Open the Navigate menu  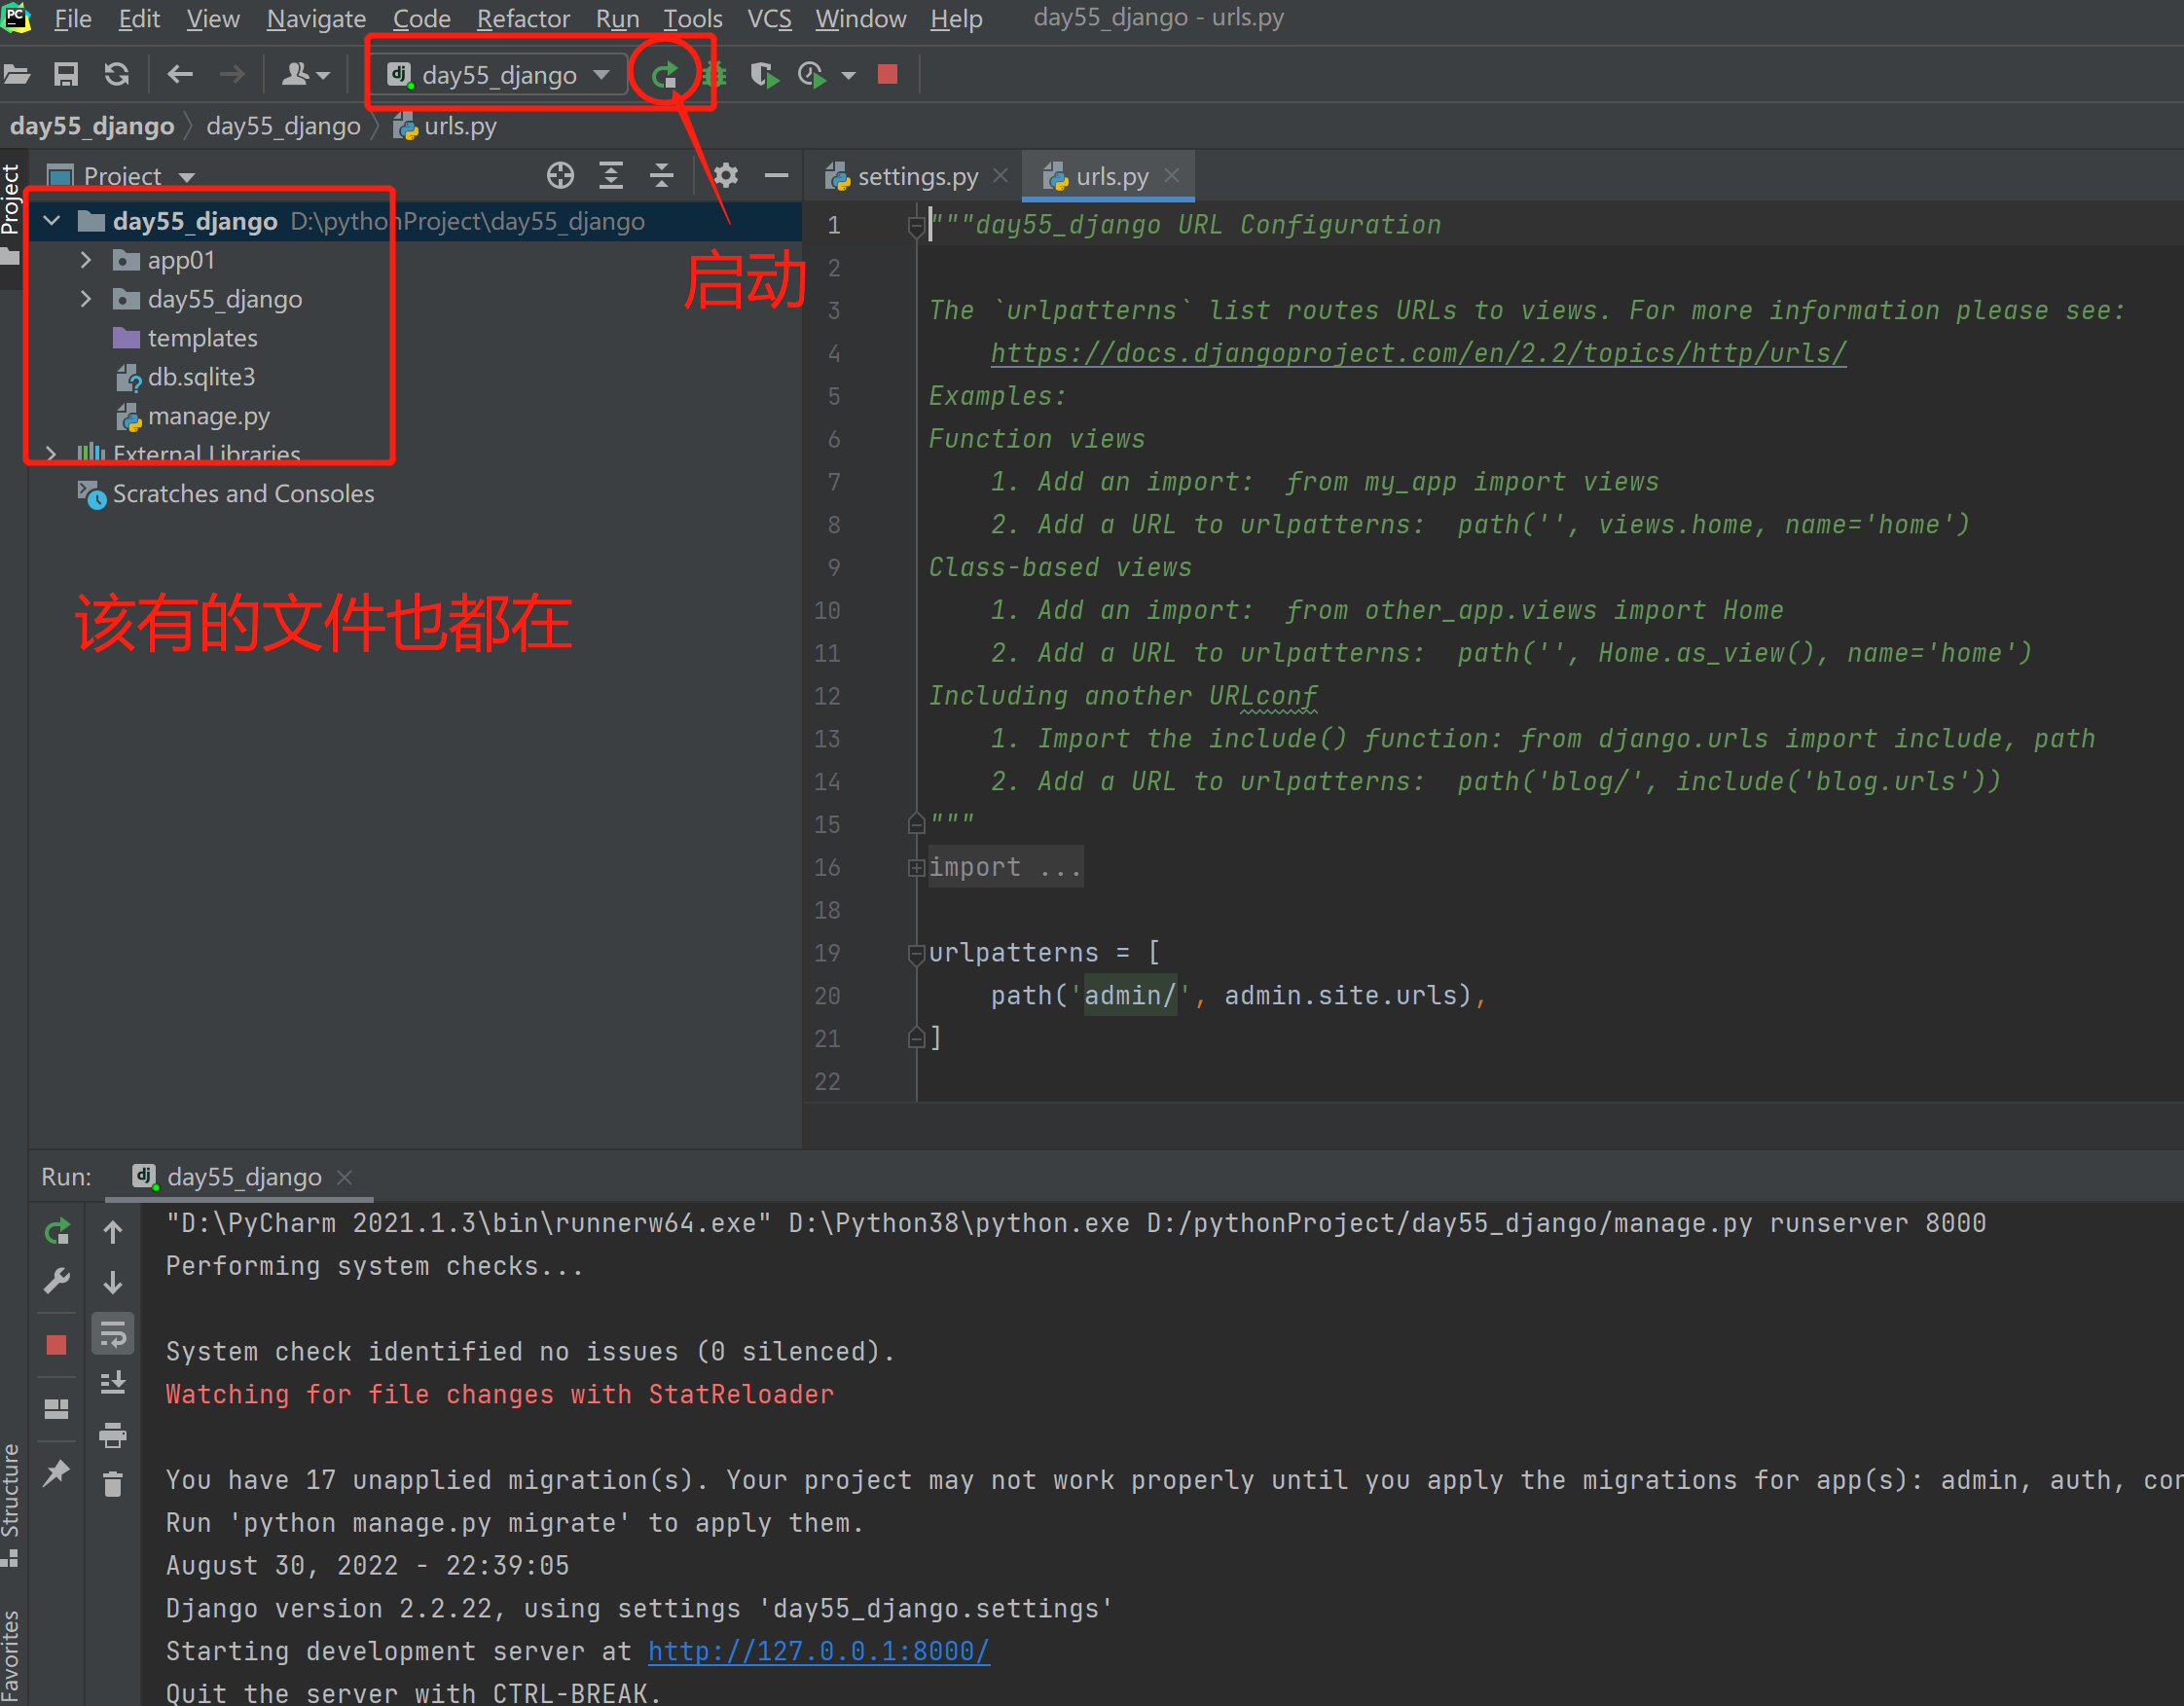coord(316,18)
